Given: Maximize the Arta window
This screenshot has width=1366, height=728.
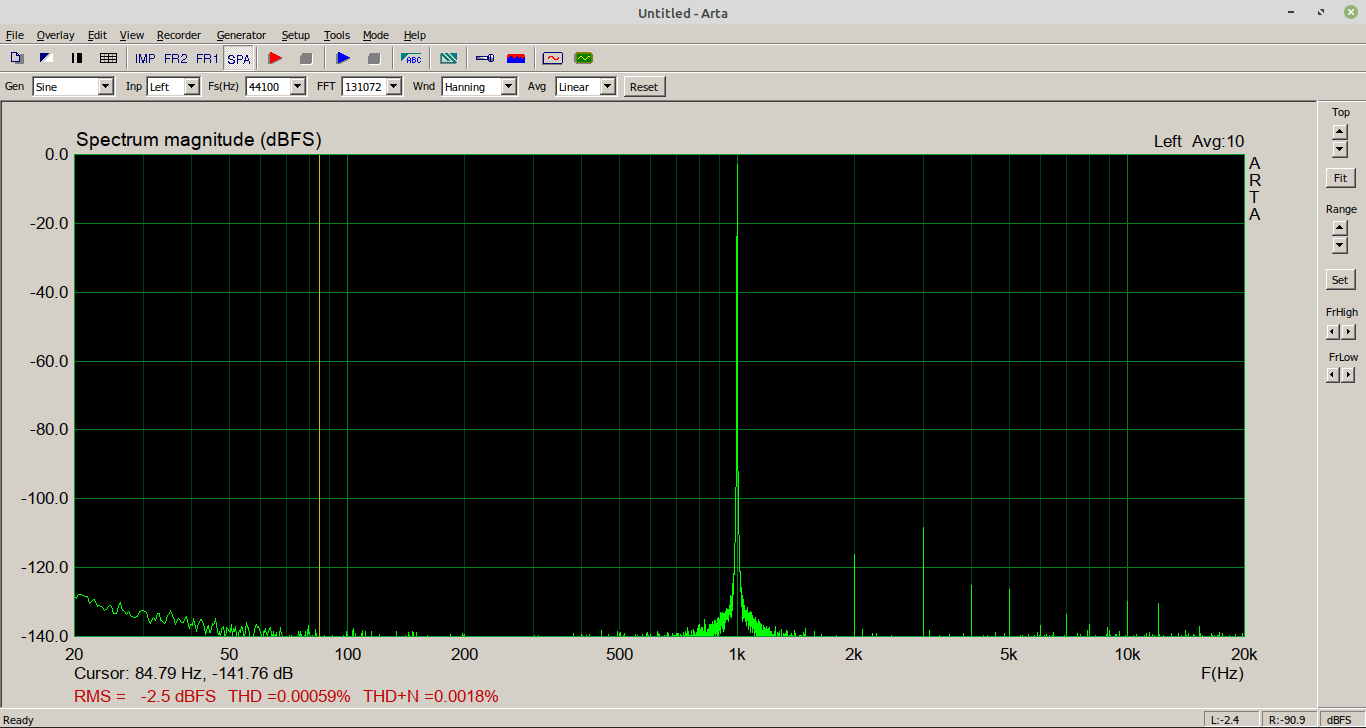Looking at the screenshot, I should (x=1321, y=12).
